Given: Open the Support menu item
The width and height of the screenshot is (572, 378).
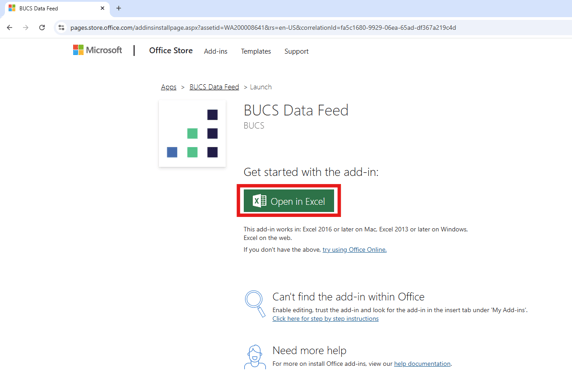Looking at the screenshot, I should pyautogui.click(x=297, y=51).
